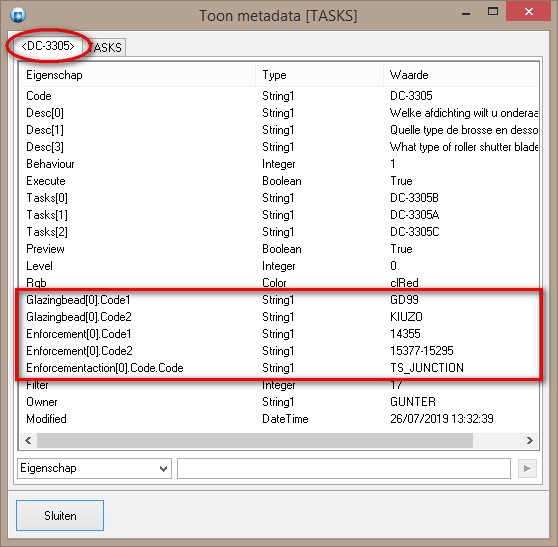The height and width of the screenshot is (547, 558).
Task: Open the Eigenschap dropdown list
Action: pyautogui.click(x=94, y=468)
